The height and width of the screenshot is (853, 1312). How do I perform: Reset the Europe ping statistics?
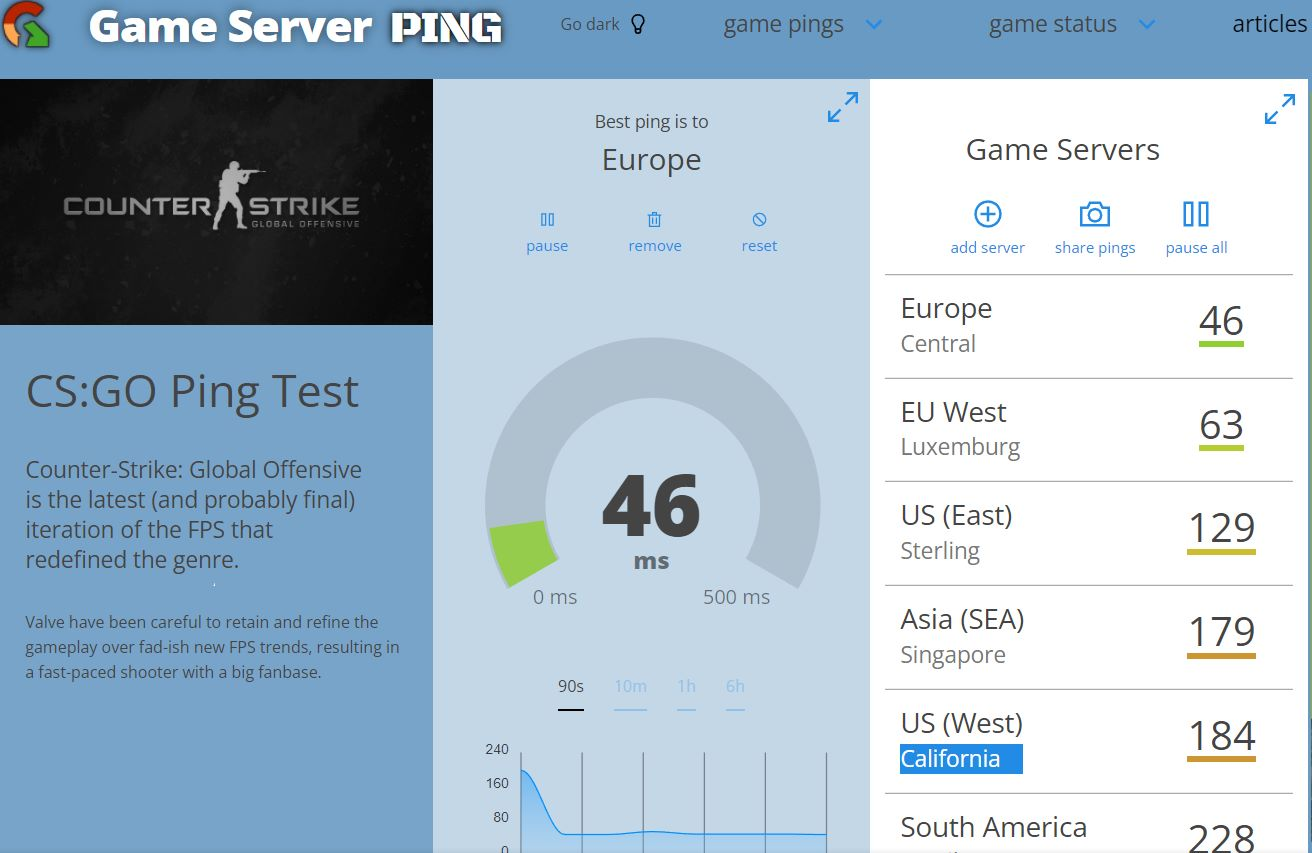point(759,232)
